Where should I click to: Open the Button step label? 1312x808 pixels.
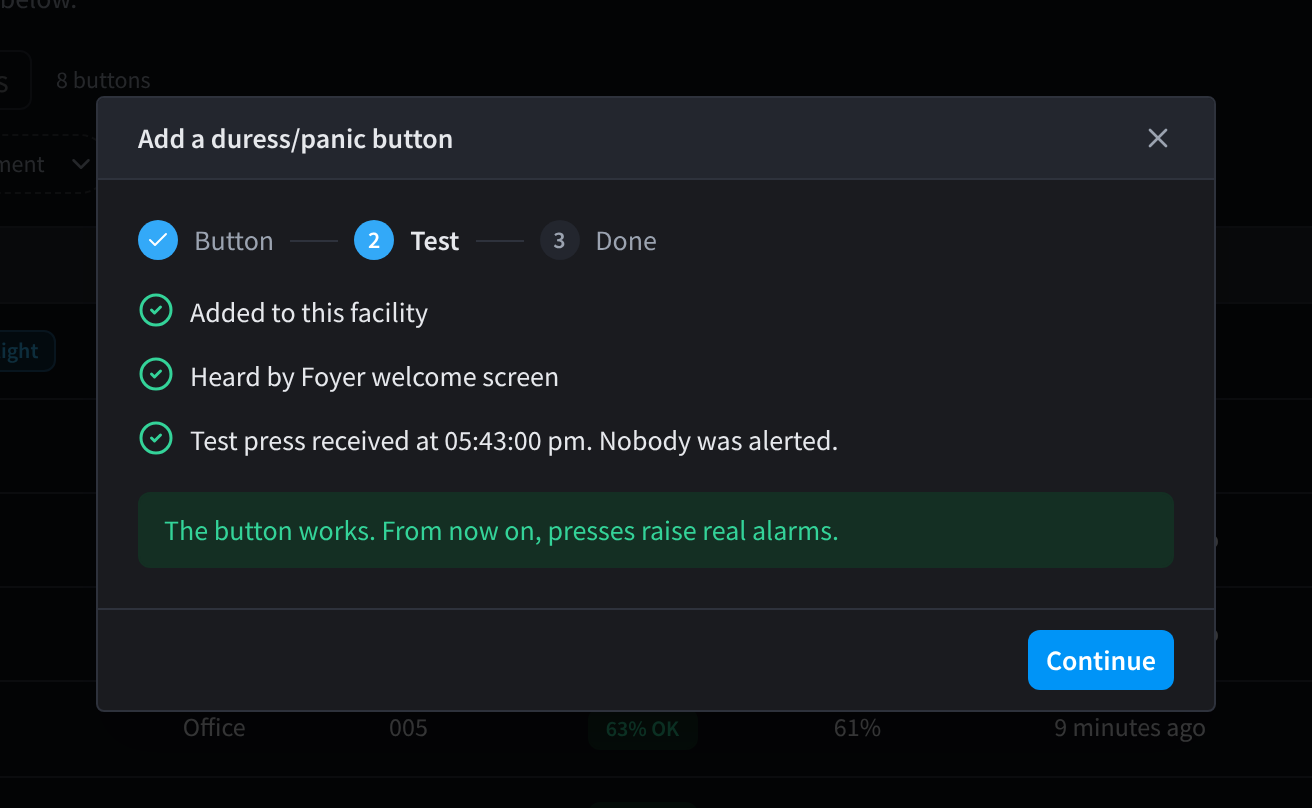click(234, 241)
